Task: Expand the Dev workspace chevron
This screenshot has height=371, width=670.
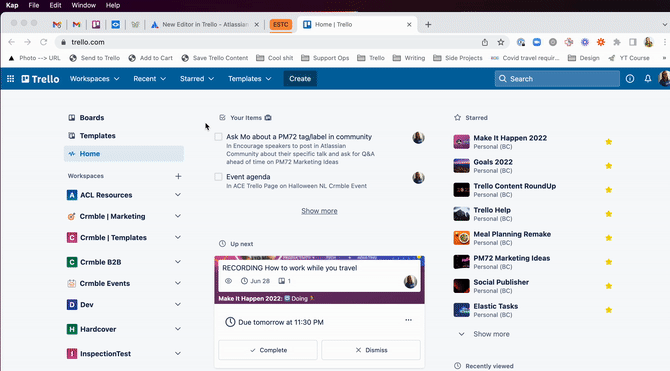Action: 178,304
